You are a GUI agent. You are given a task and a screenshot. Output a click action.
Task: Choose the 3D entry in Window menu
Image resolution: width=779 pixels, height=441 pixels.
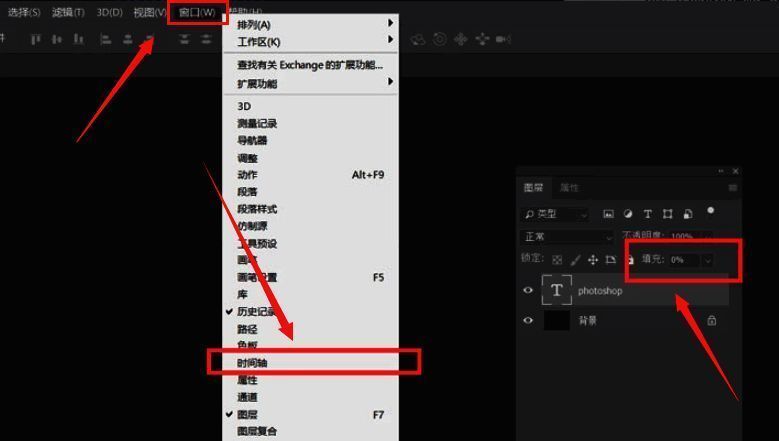pos(310,106)
